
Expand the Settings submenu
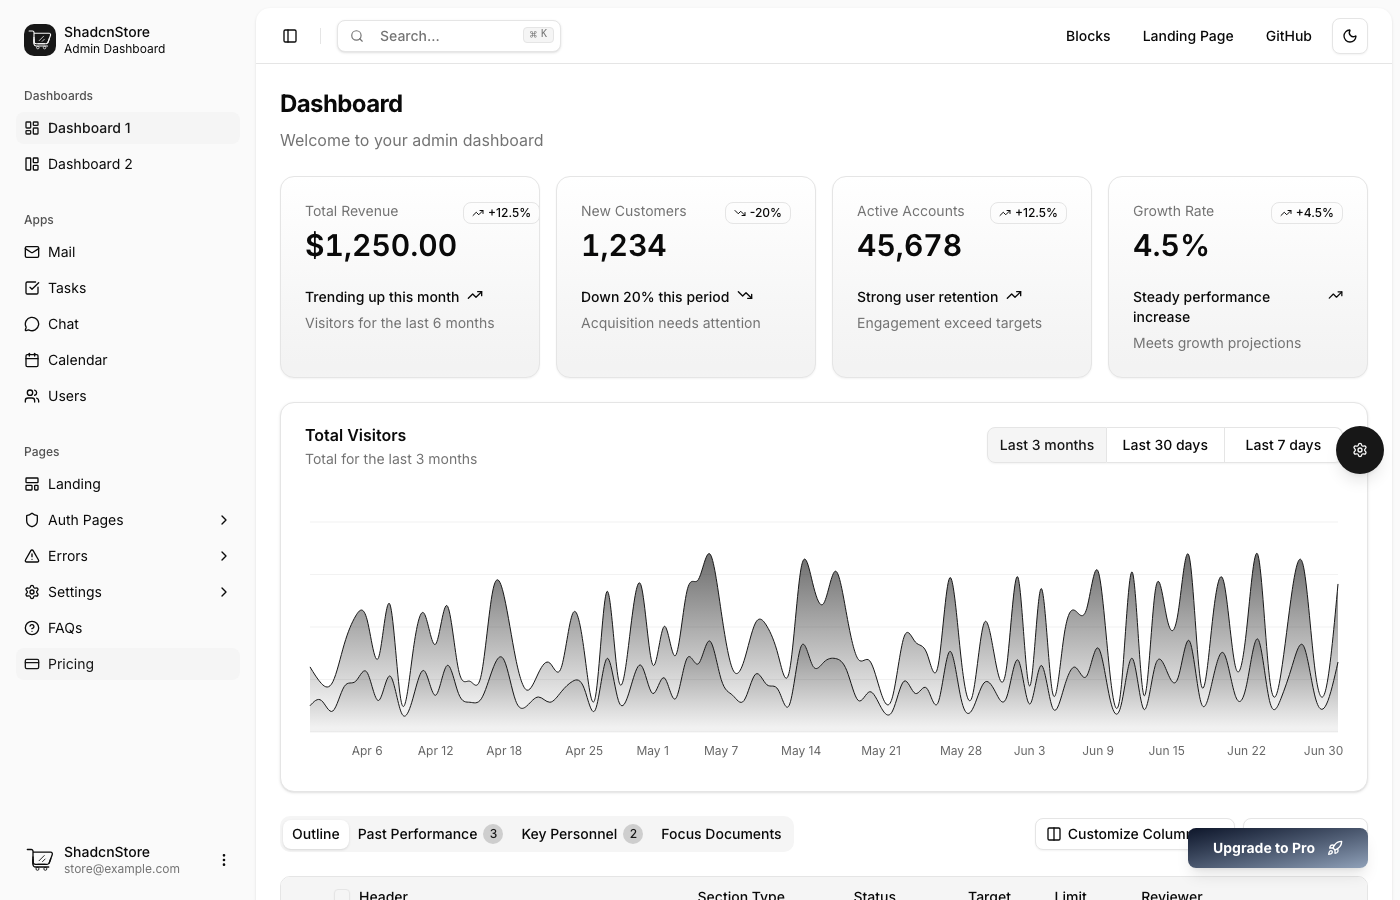(224, 592)
